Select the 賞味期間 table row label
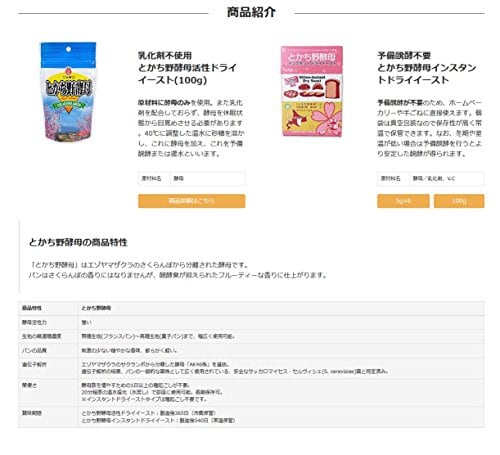The width and height of the screenshot is (500, 455). (x=32, y=413)
